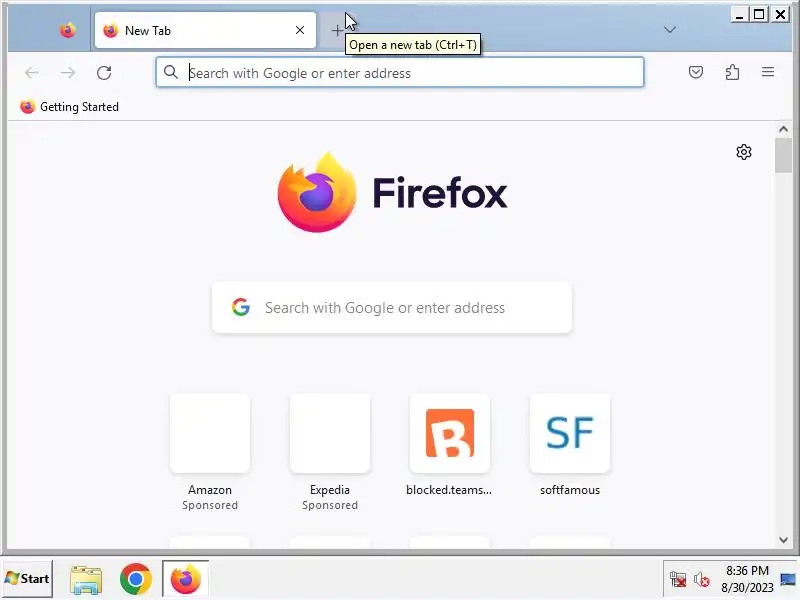800x600 pixels.
Task: Launch Chrome from the taskbar
Action: (x=135, y=579)
